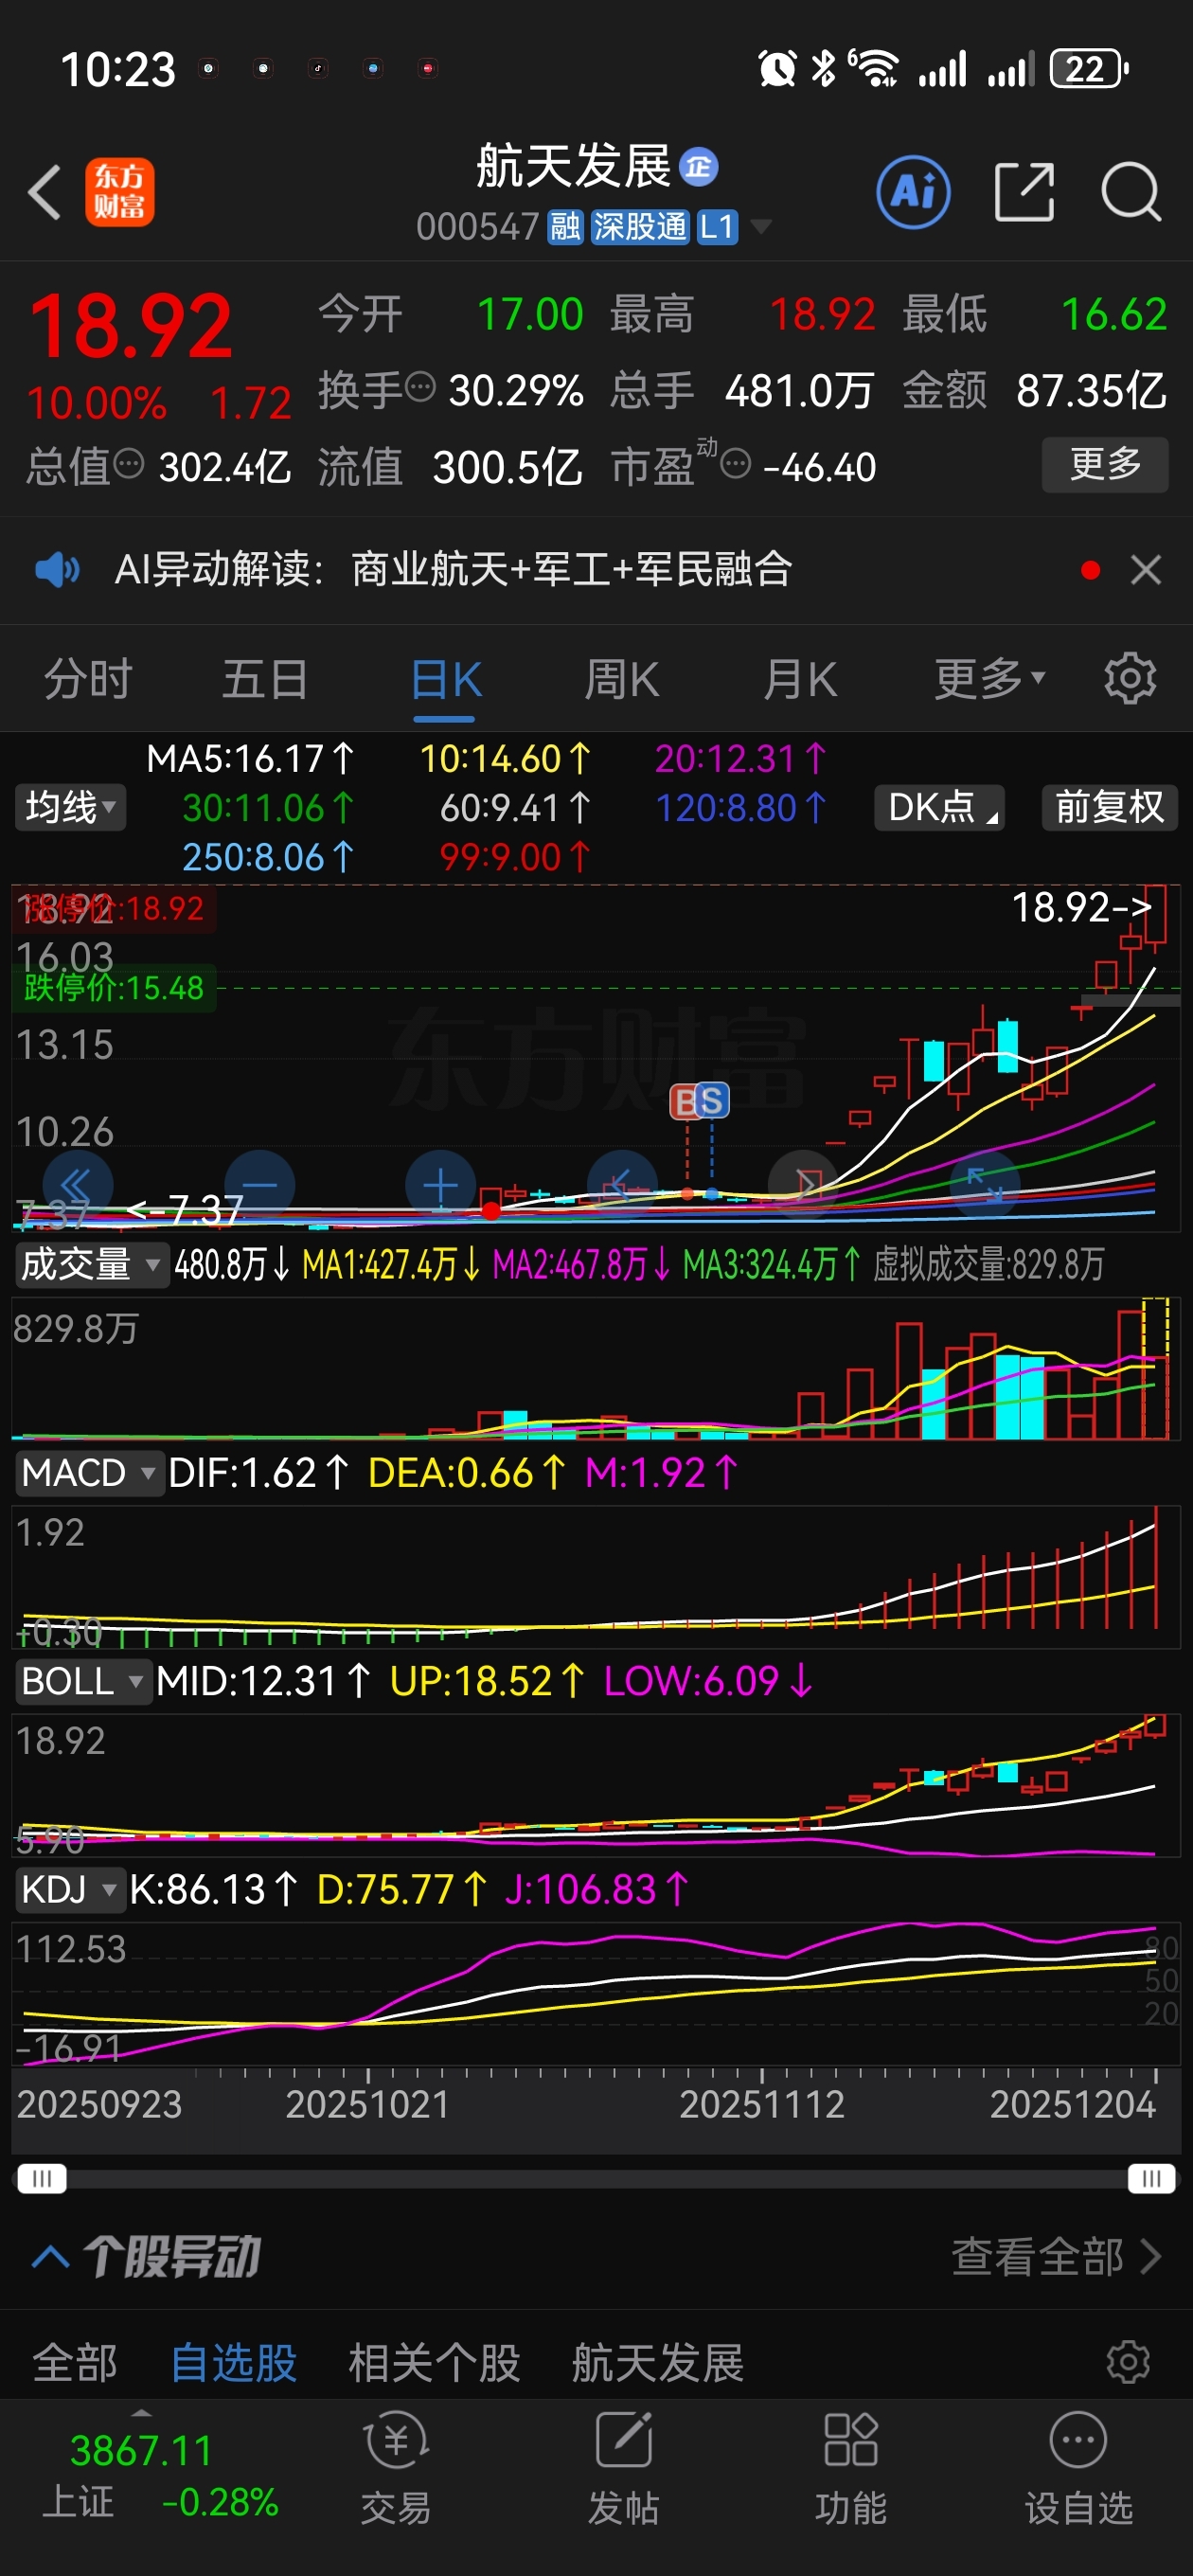Viewport: 1193px width, 2576px height.
Task: Open 查看全部 link
Action: coord(1055,2256)
